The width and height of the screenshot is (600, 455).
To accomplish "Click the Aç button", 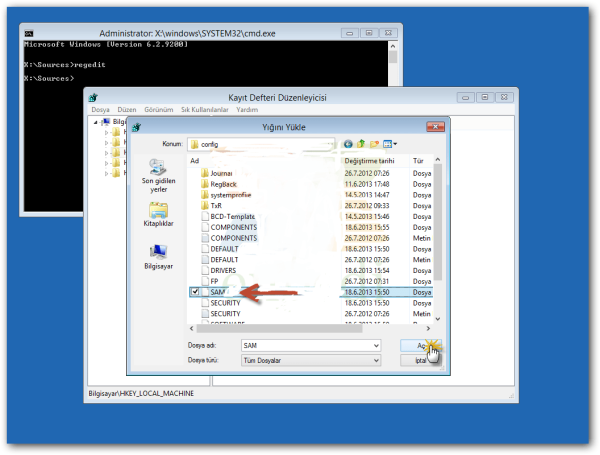I will (x=421, y=346).
